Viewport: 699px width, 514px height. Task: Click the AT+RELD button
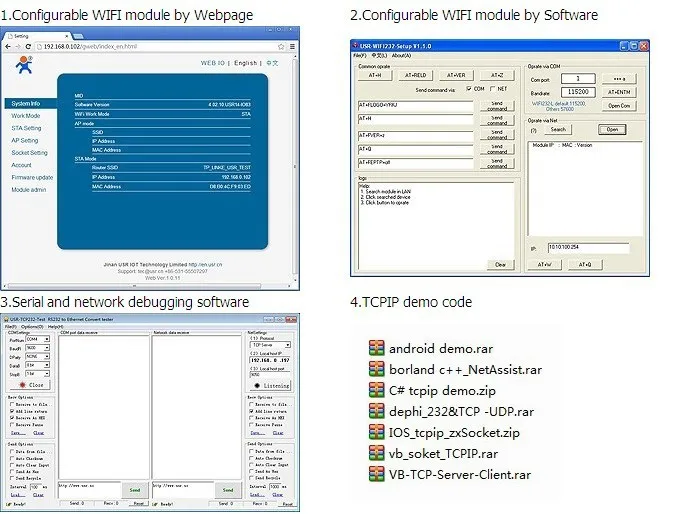click(x=415, y=75)
